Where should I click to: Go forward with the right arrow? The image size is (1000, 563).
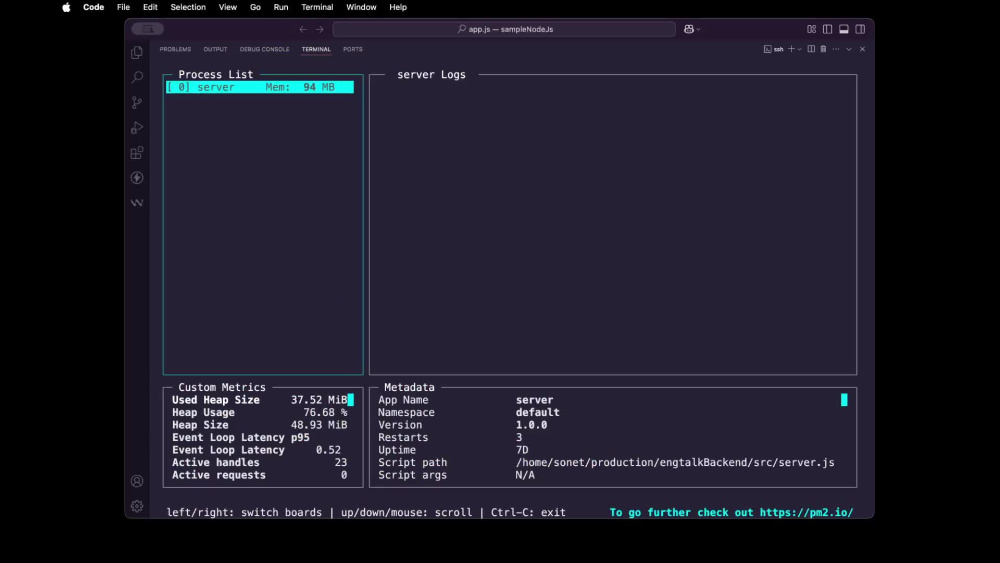(320, 29)
